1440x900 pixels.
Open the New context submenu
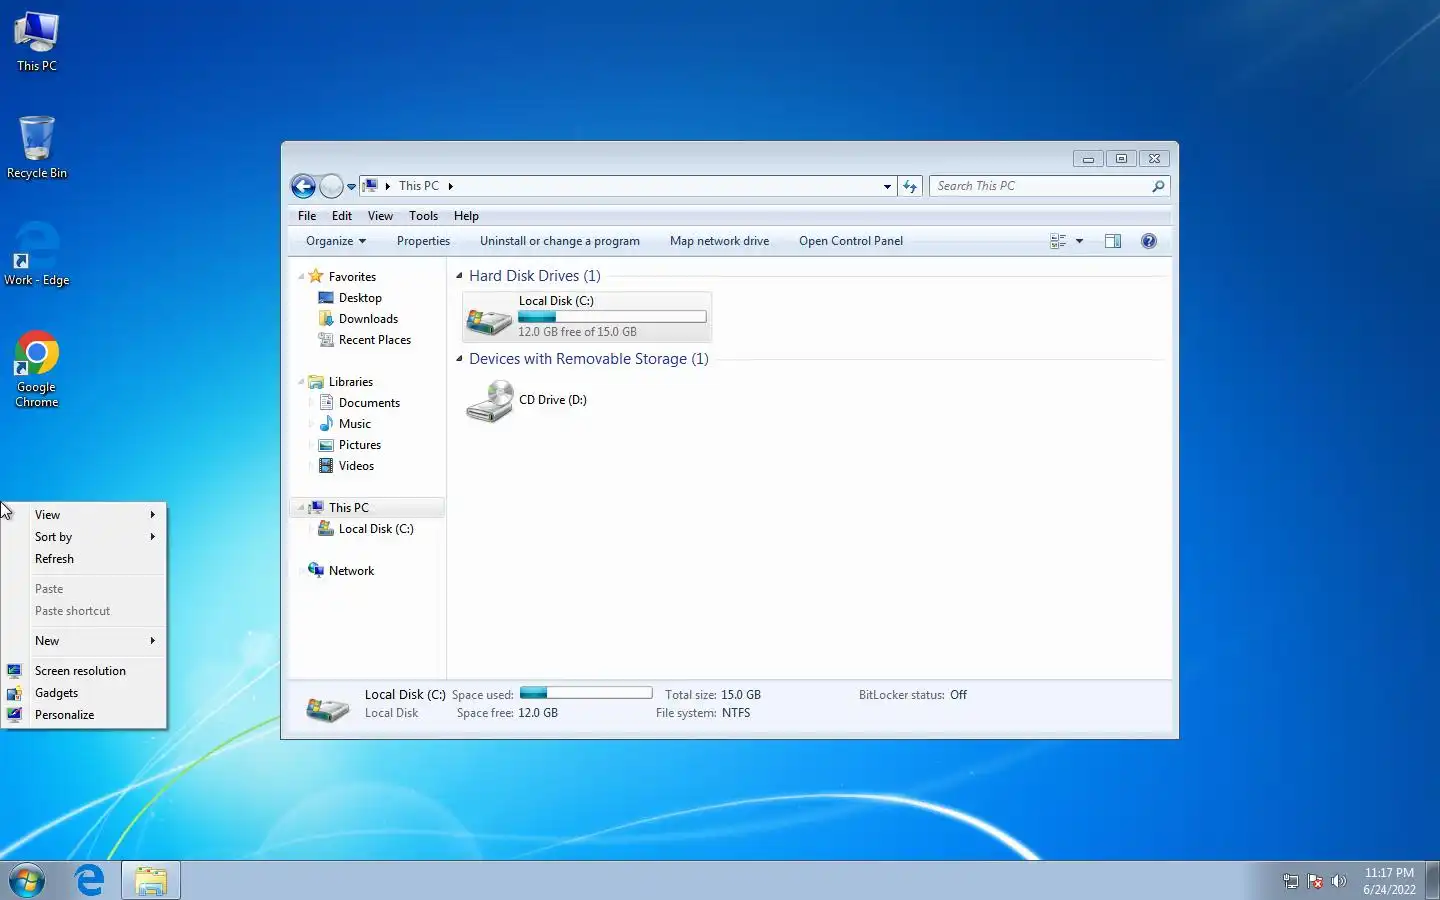85,641
